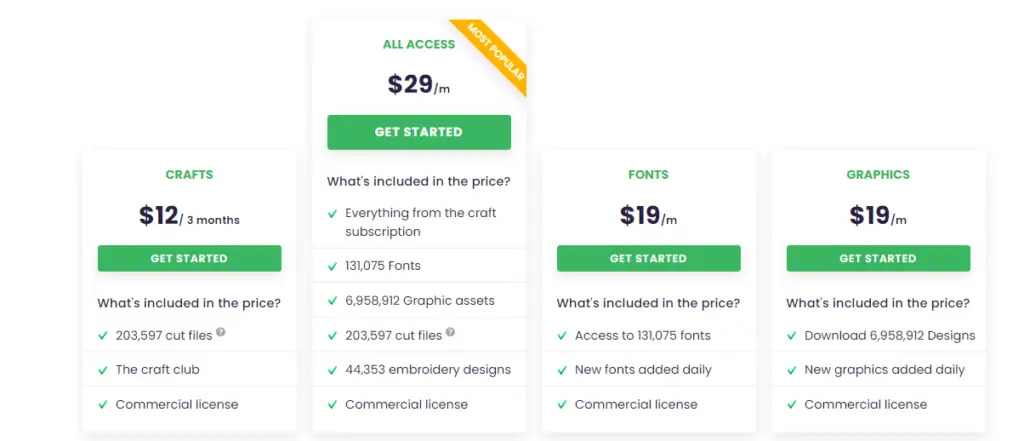Click the $12 / 3 months Crafts price
This screenshot has height=441, width=1024.
pos(189,216)
